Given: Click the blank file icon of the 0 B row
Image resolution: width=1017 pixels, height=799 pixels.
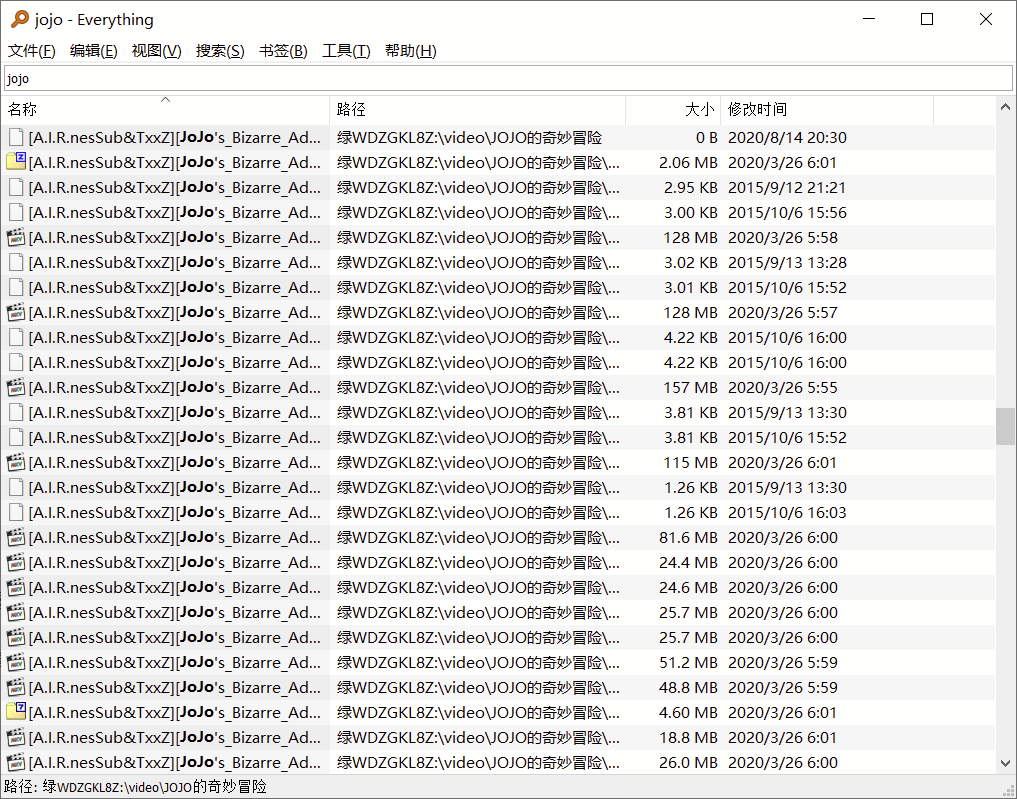Looking at the screenshot, I should [x=16, y=137].
